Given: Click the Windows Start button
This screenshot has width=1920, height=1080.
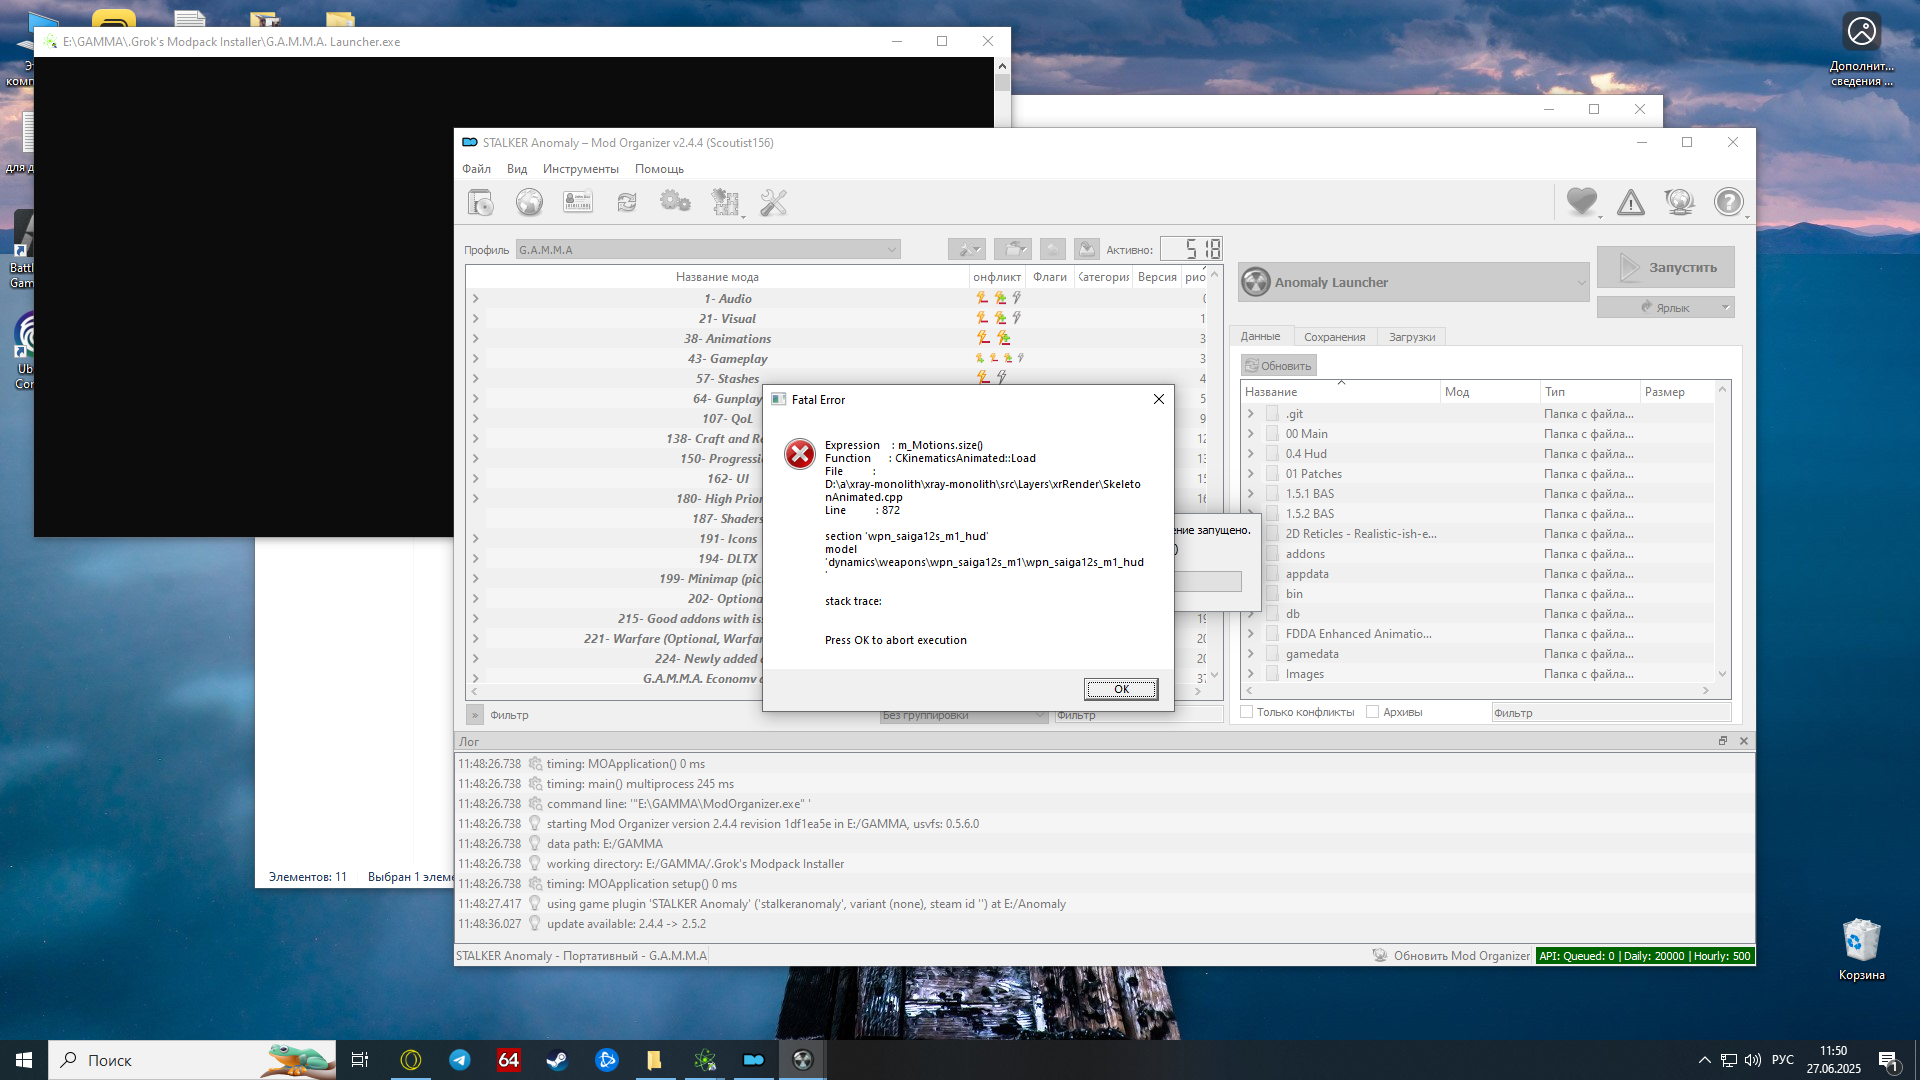Looking at the screenshot, I should [24, 1060].
